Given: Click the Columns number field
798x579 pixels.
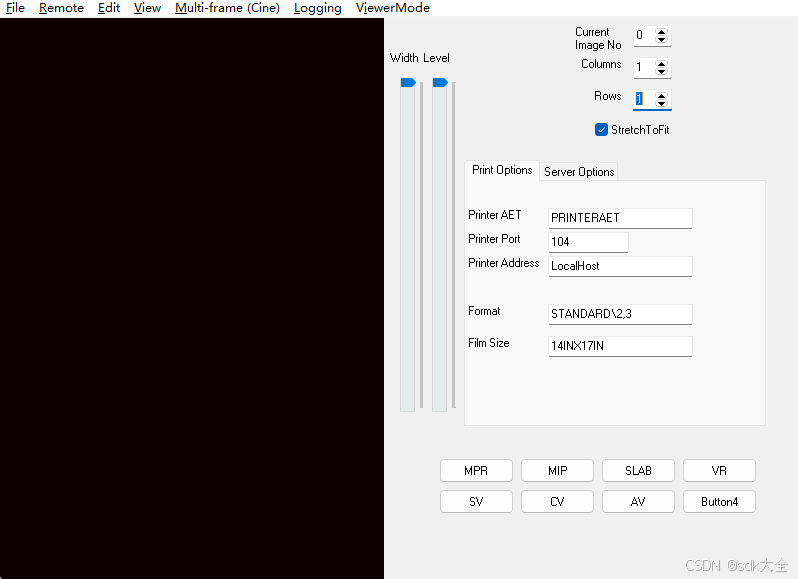Looking at the screenshot, I should pyautogui.click(x=644, y=67).
